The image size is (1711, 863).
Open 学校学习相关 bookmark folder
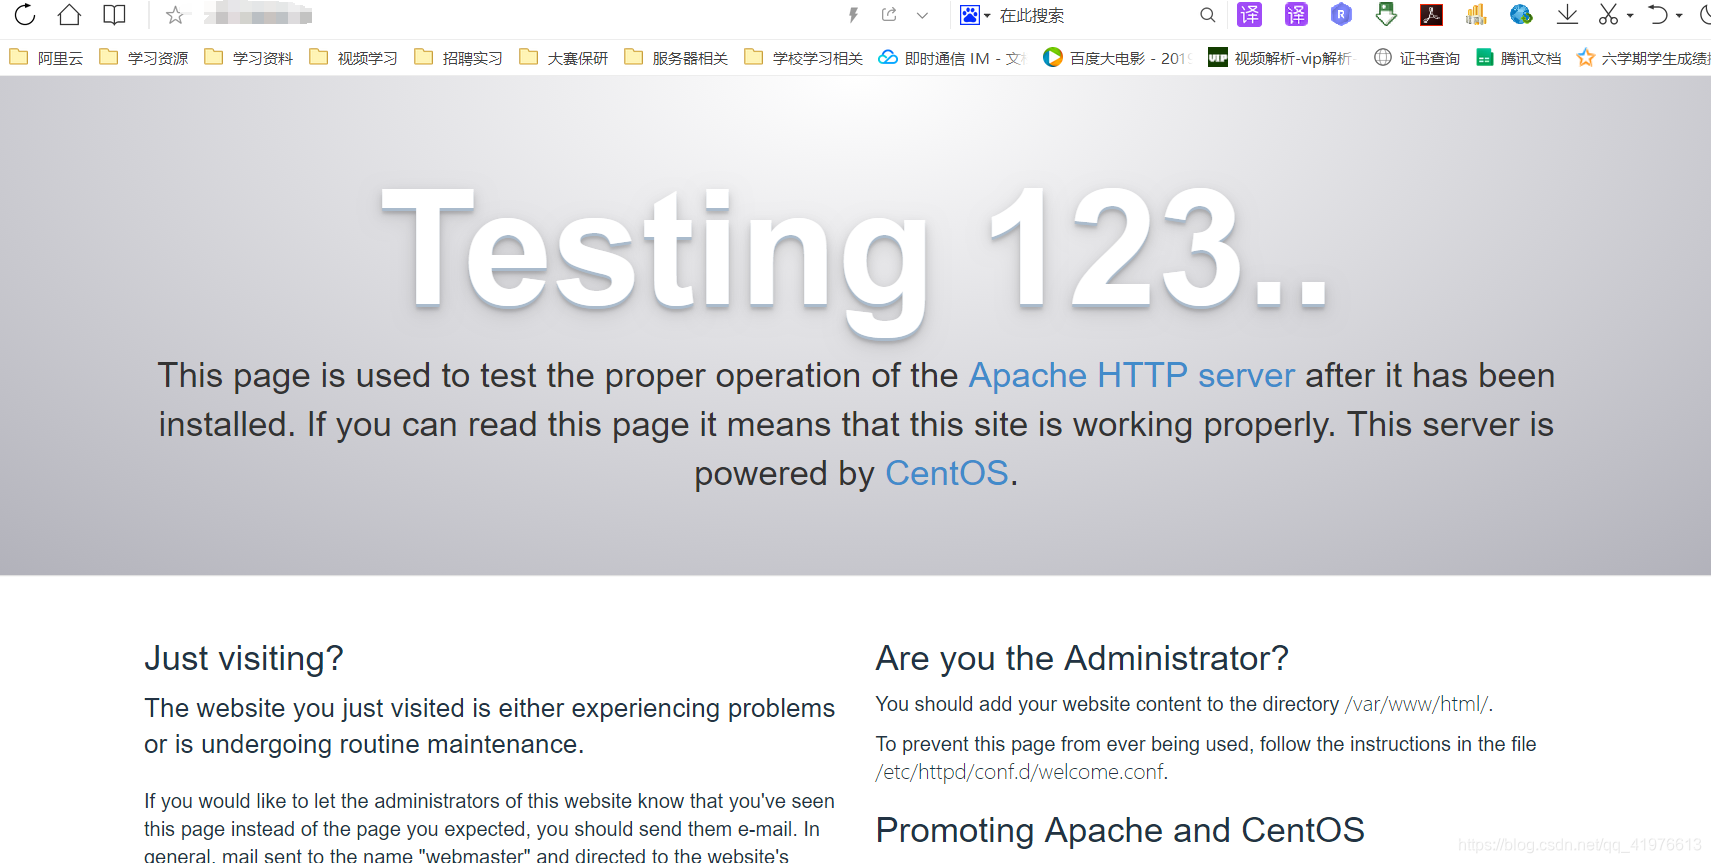[x=804, y=58]
